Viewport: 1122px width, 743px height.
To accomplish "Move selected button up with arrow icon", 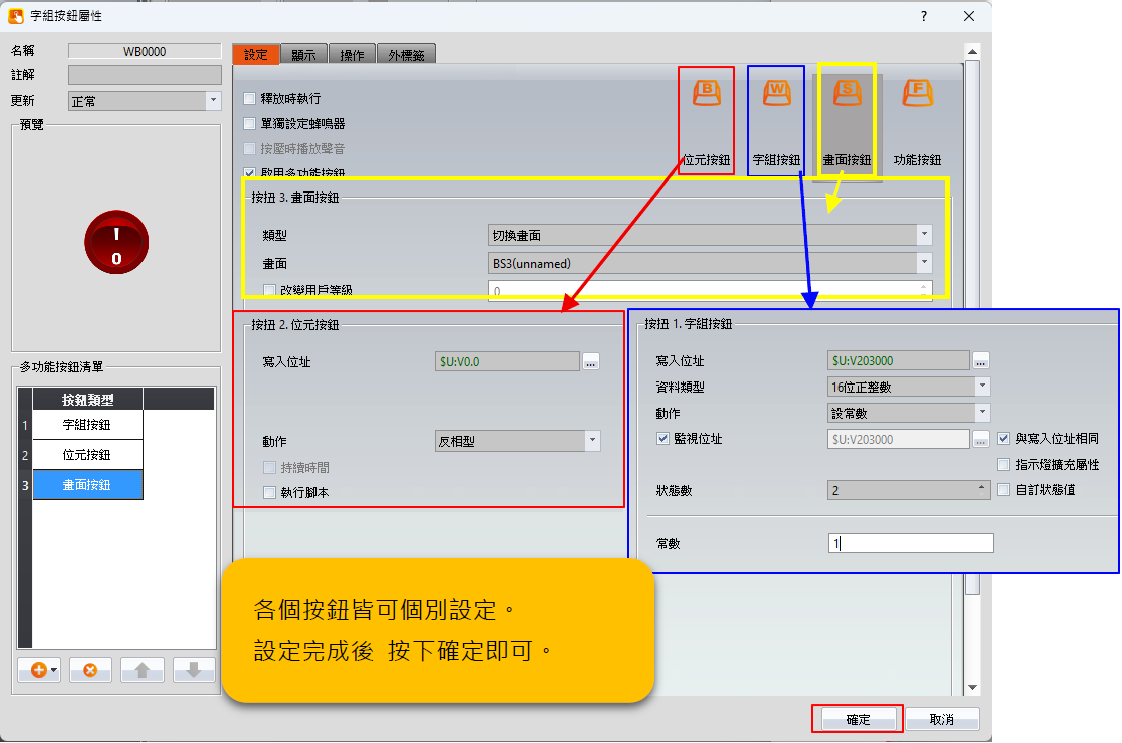I will coord(142,670).
